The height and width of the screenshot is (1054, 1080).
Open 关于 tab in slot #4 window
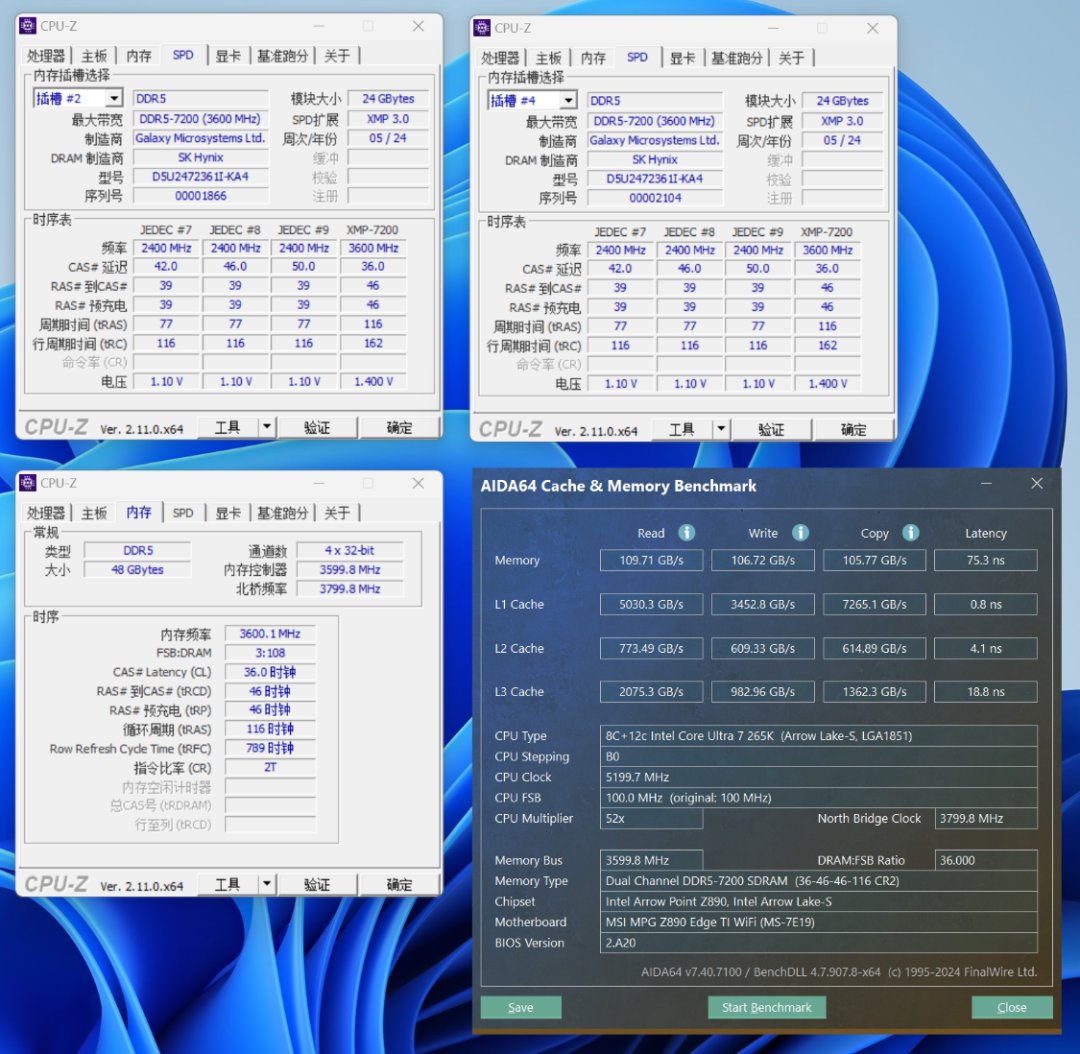coord(792,58)
